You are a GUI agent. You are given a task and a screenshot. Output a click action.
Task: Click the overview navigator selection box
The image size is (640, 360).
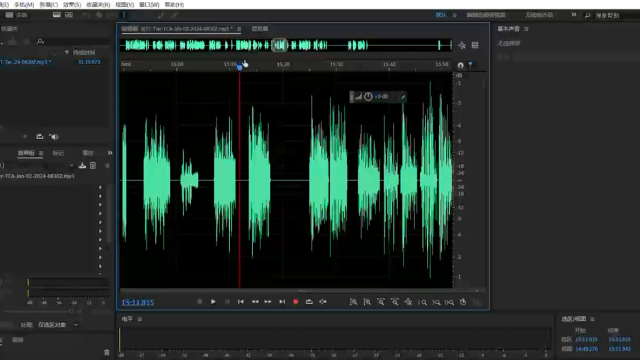coord(280,45)
